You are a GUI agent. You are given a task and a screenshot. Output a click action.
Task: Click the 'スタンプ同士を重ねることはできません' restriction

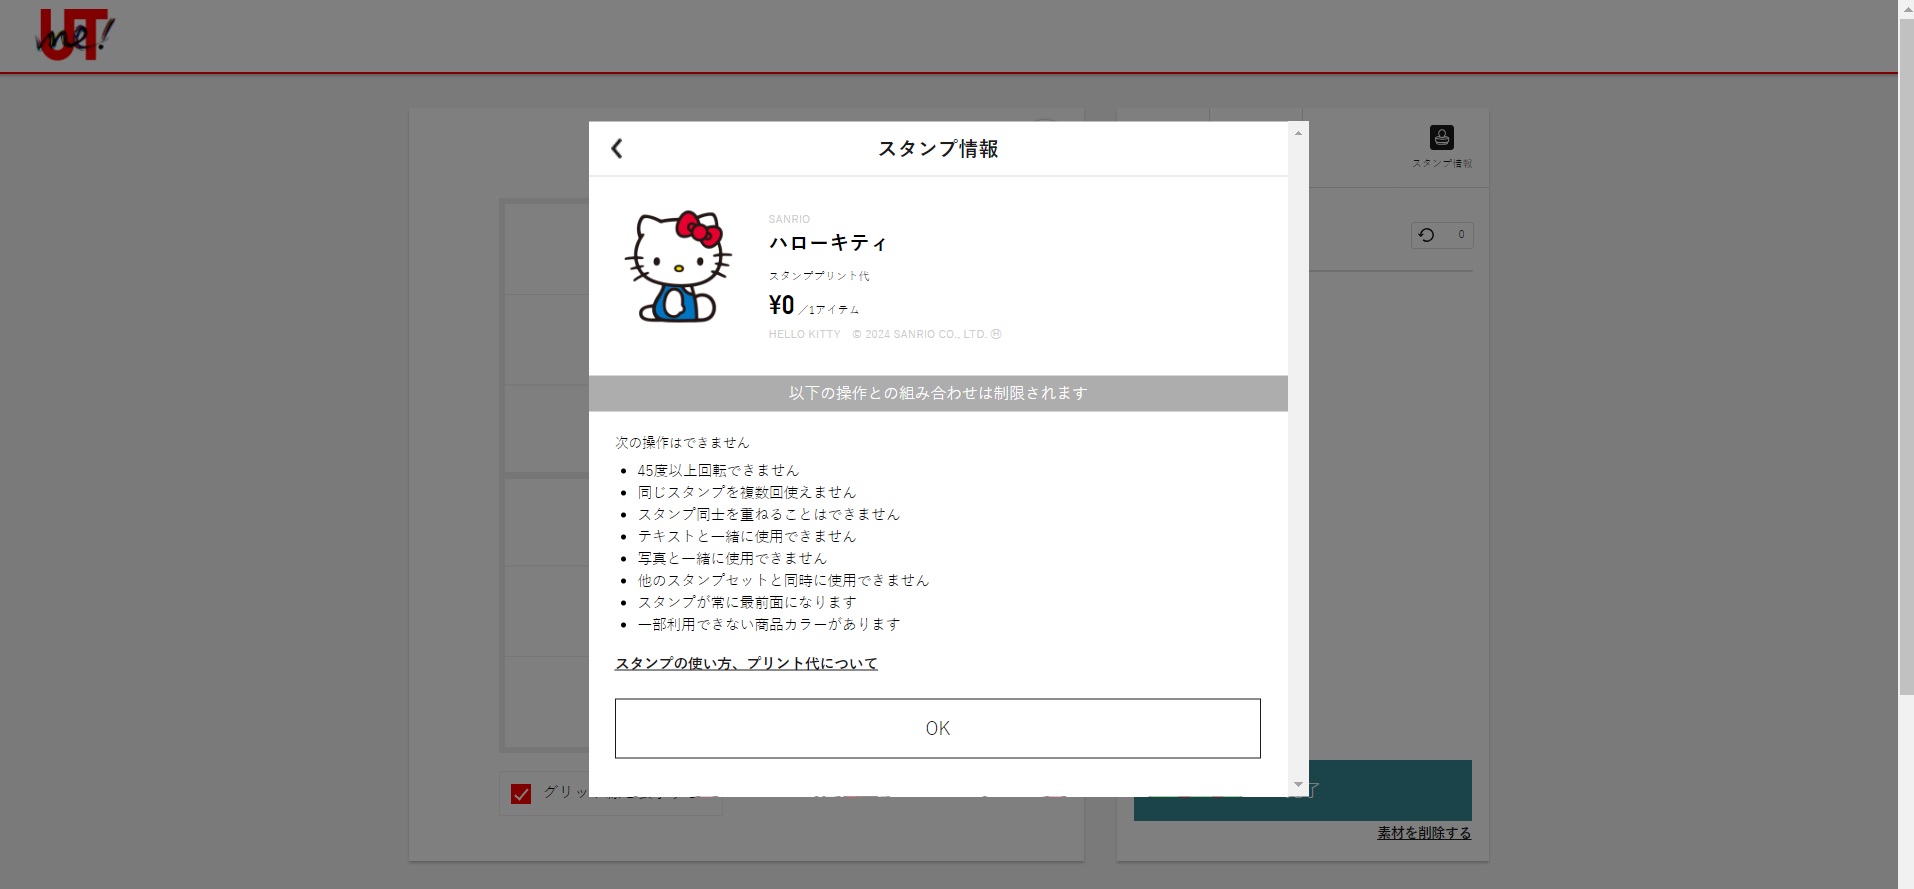(x=769, y=514)
